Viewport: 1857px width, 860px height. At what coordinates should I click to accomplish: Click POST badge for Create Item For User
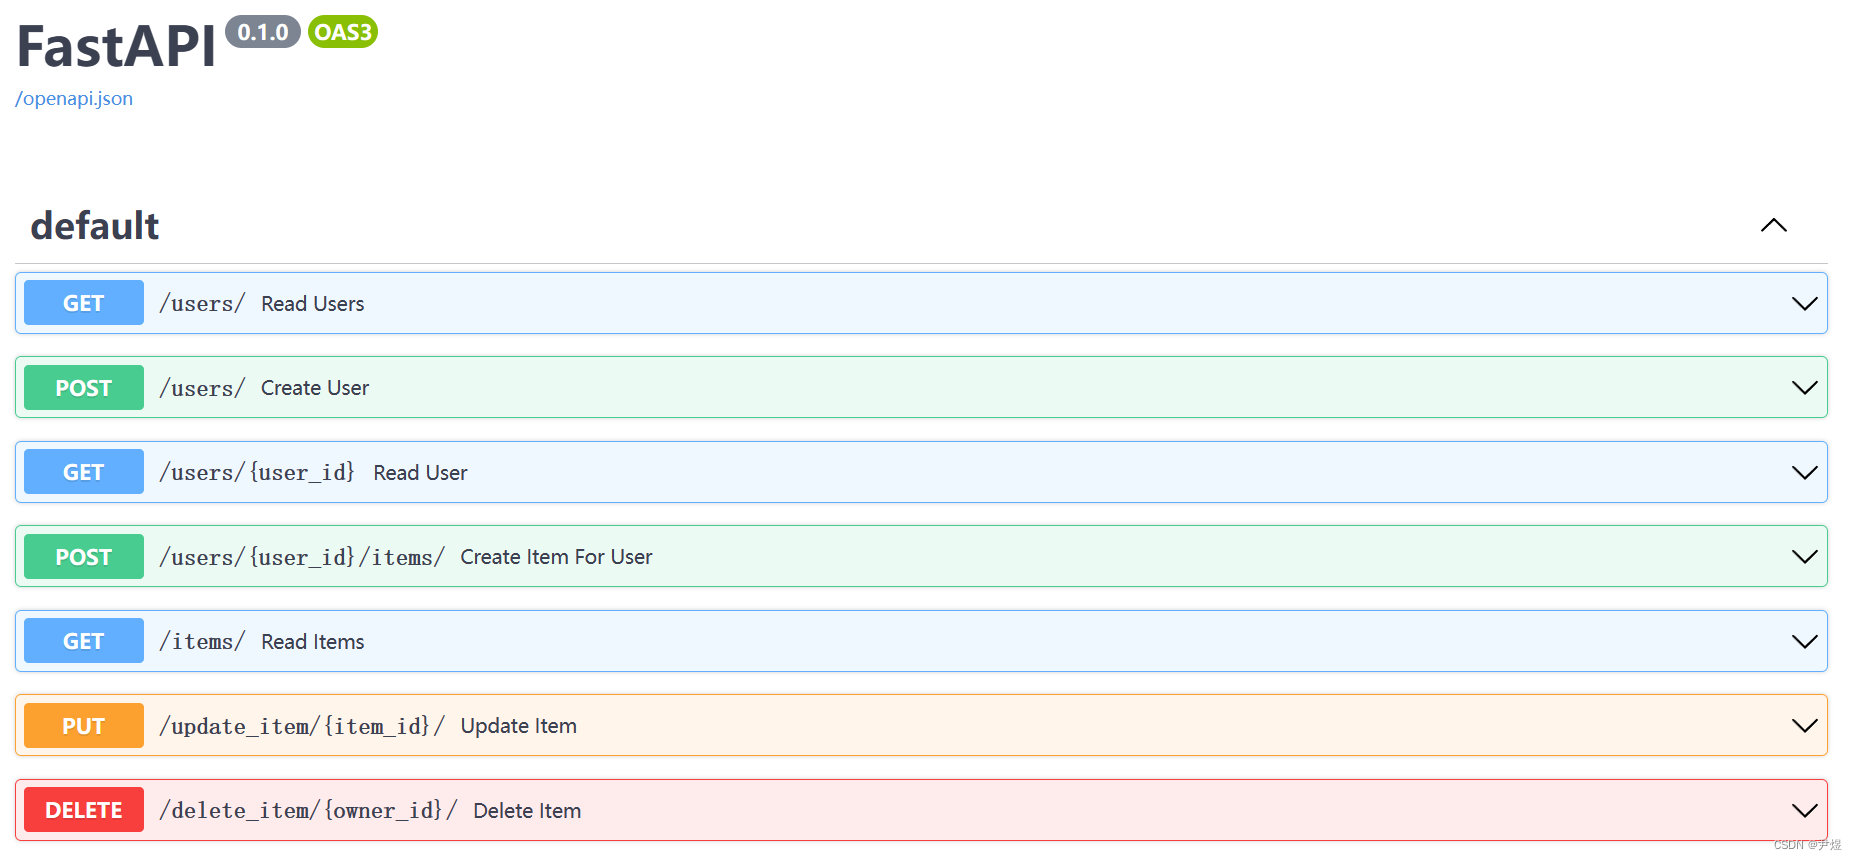(84, 556)
